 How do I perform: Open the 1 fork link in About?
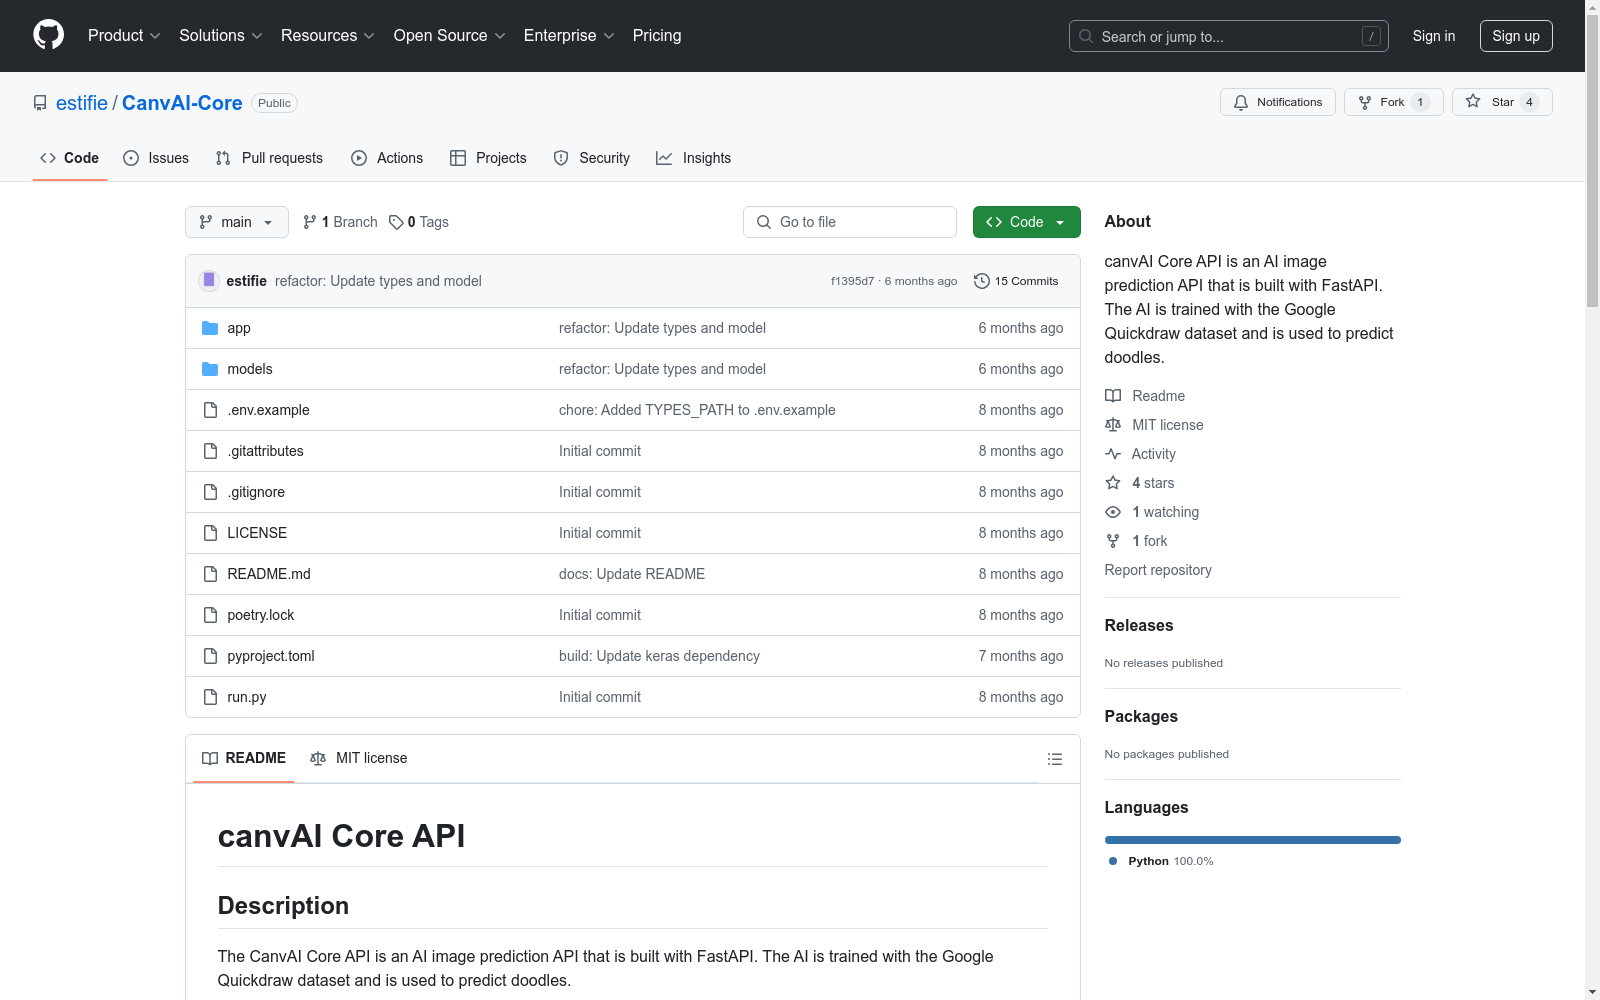[x=1150, y=541]
